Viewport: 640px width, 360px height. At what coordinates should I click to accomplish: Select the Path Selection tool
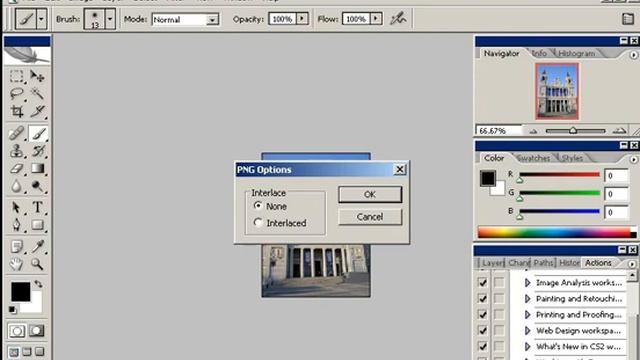(17, 207)
